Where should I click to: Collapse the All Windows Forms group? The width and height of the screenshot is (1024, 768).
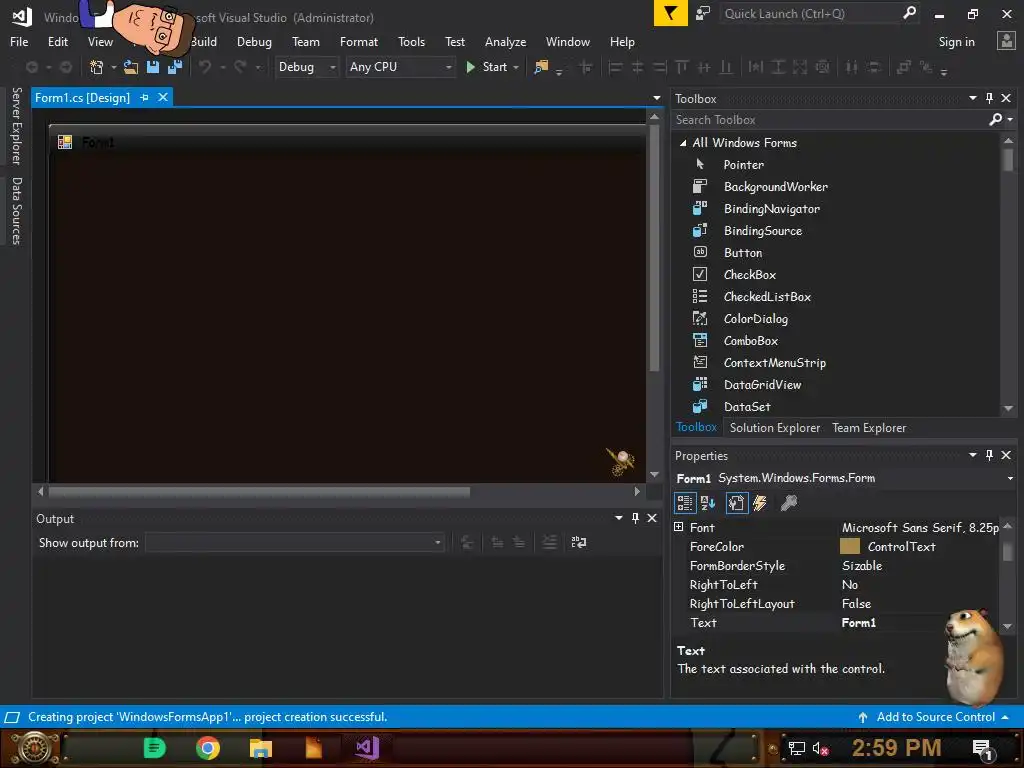coord(682,142)
